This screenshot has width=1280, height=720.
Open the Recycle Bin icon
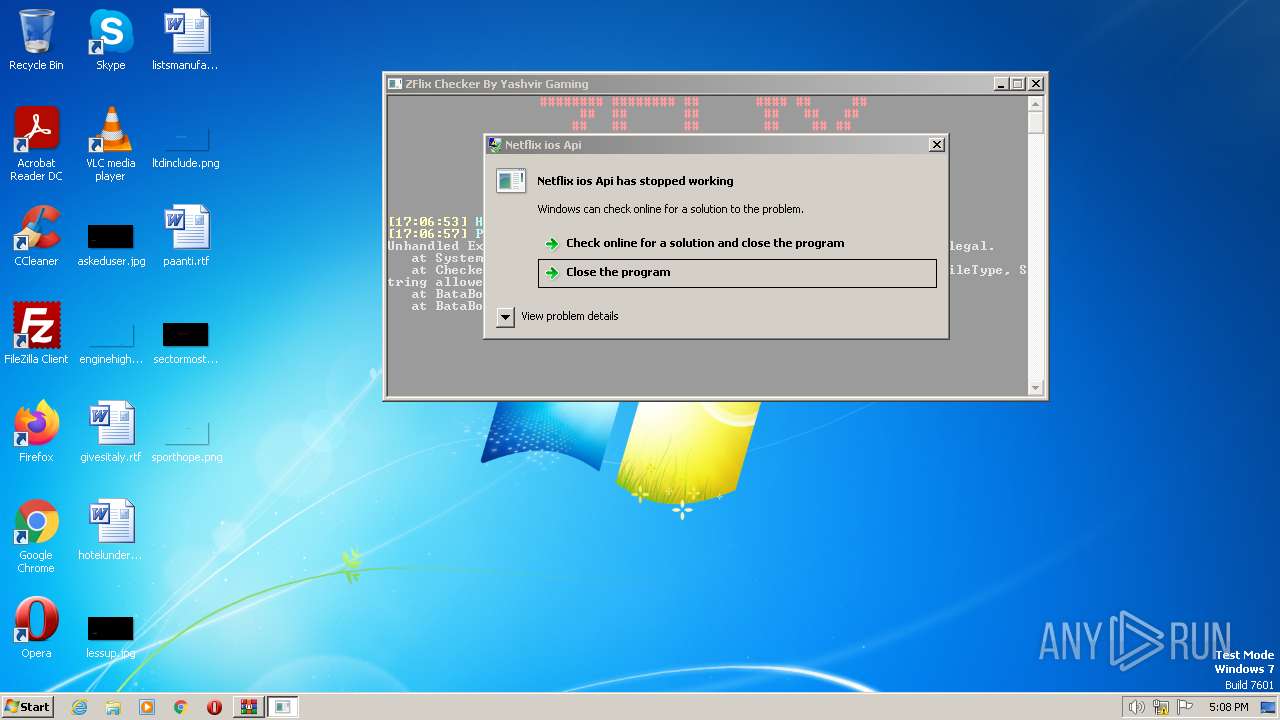pos(36,41)
